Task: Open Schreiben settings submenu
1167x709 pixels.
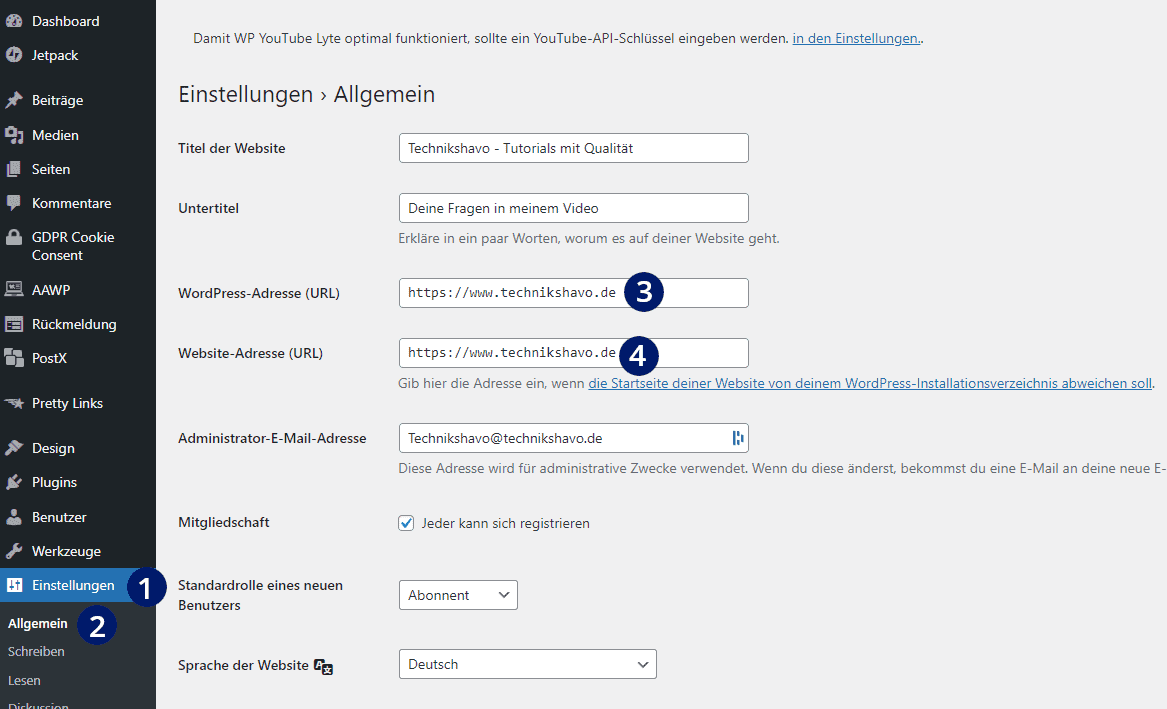Action: (x=36, y=651)
